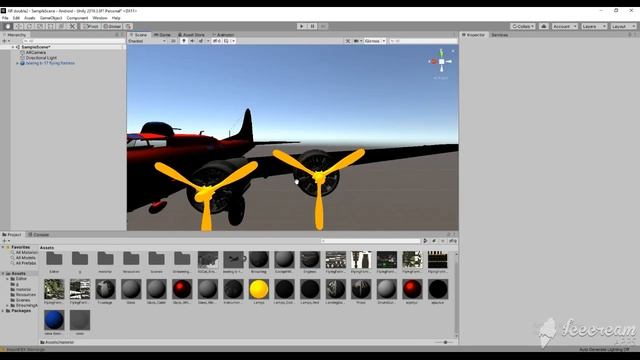The image size is (640, 360).
Task: Select the Scale tool in toolbar
Action: click(40, 26)
